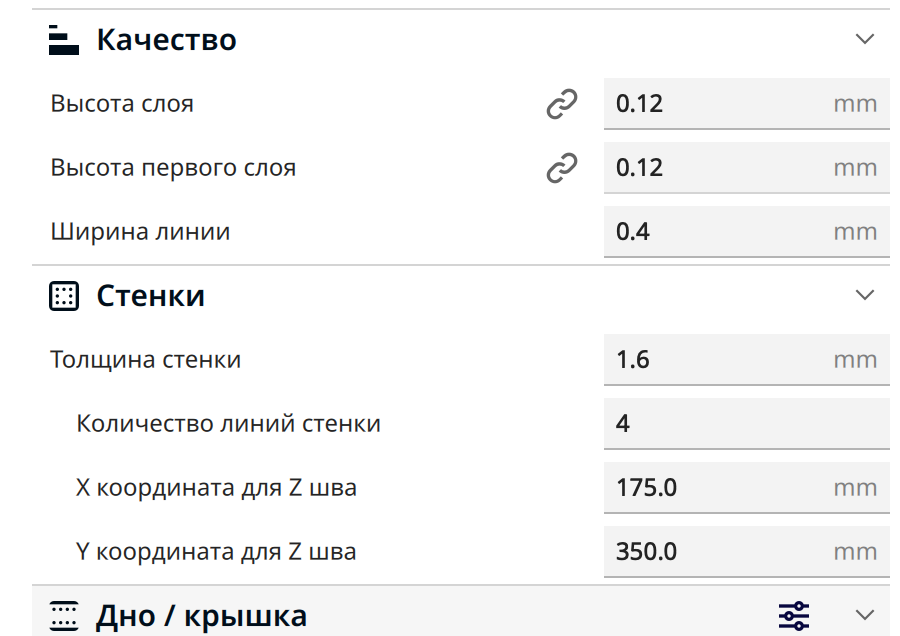900x636 pixels.
Task: Expand the Дно / крышка section chevron
Action: point(864,615)
